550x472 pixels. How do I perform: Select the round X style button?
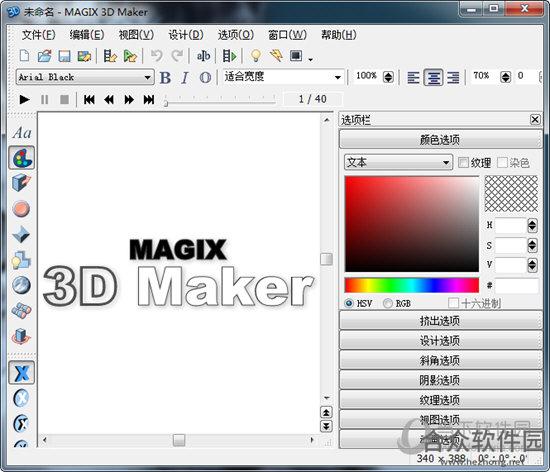[21, 398]
